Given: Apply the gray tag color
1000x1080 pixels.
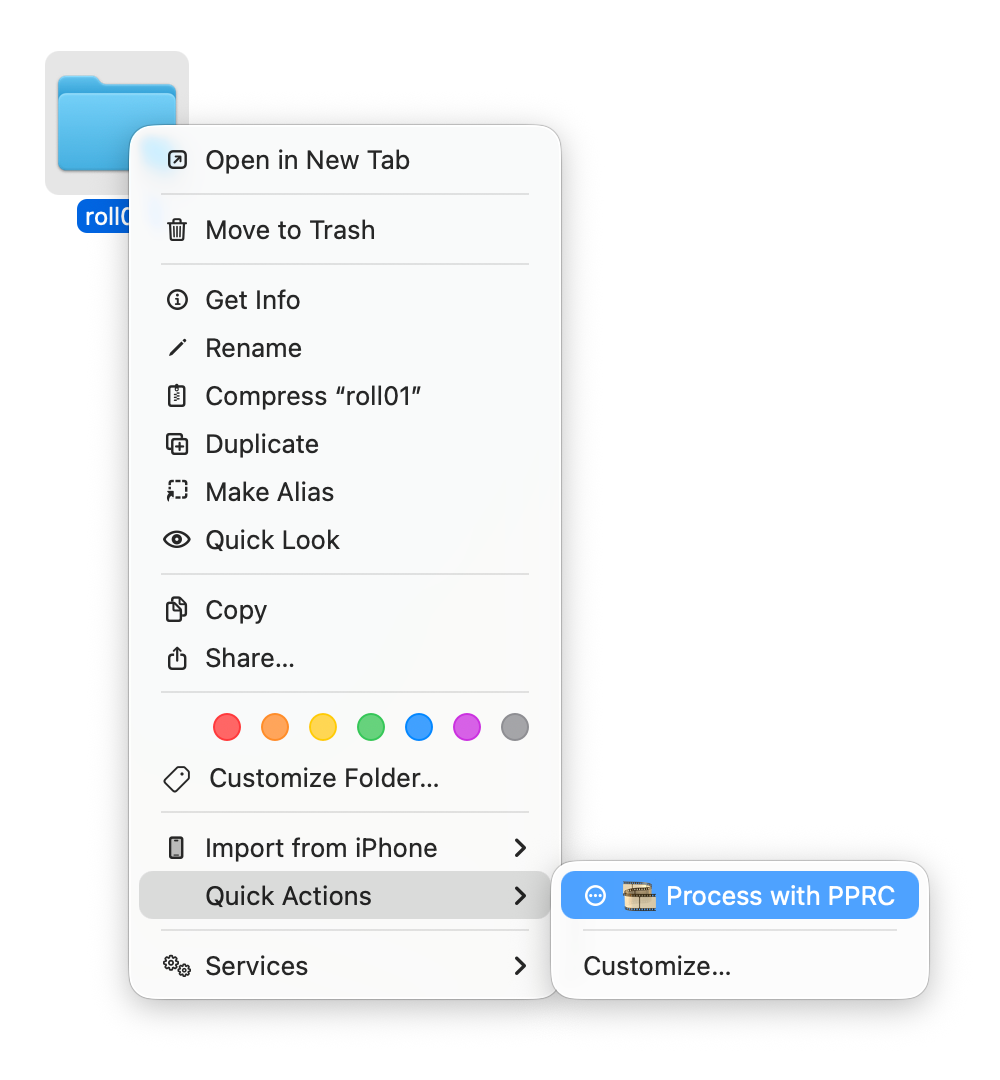Looking at the screenshot, I should pyautogui.click(x=515, y=727).
